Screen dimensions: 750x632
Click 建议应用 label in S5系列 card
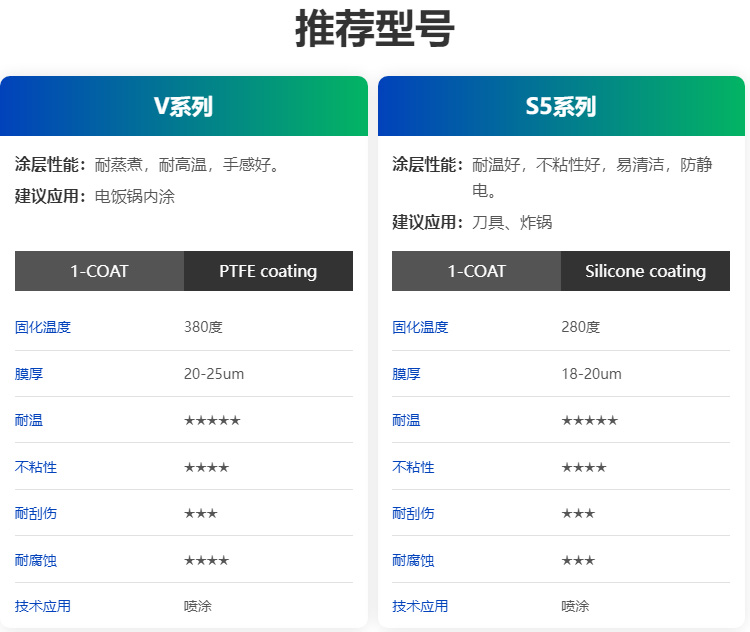pos(428,222)
